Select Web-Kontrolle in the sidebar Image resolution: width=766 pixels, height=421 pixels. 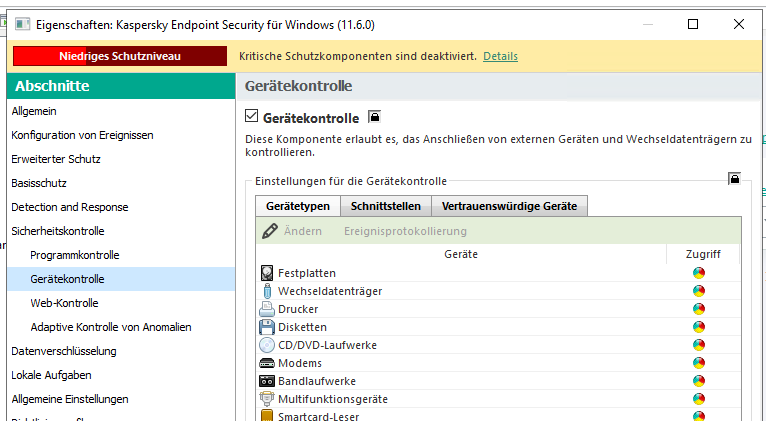[x=64, y=303]
